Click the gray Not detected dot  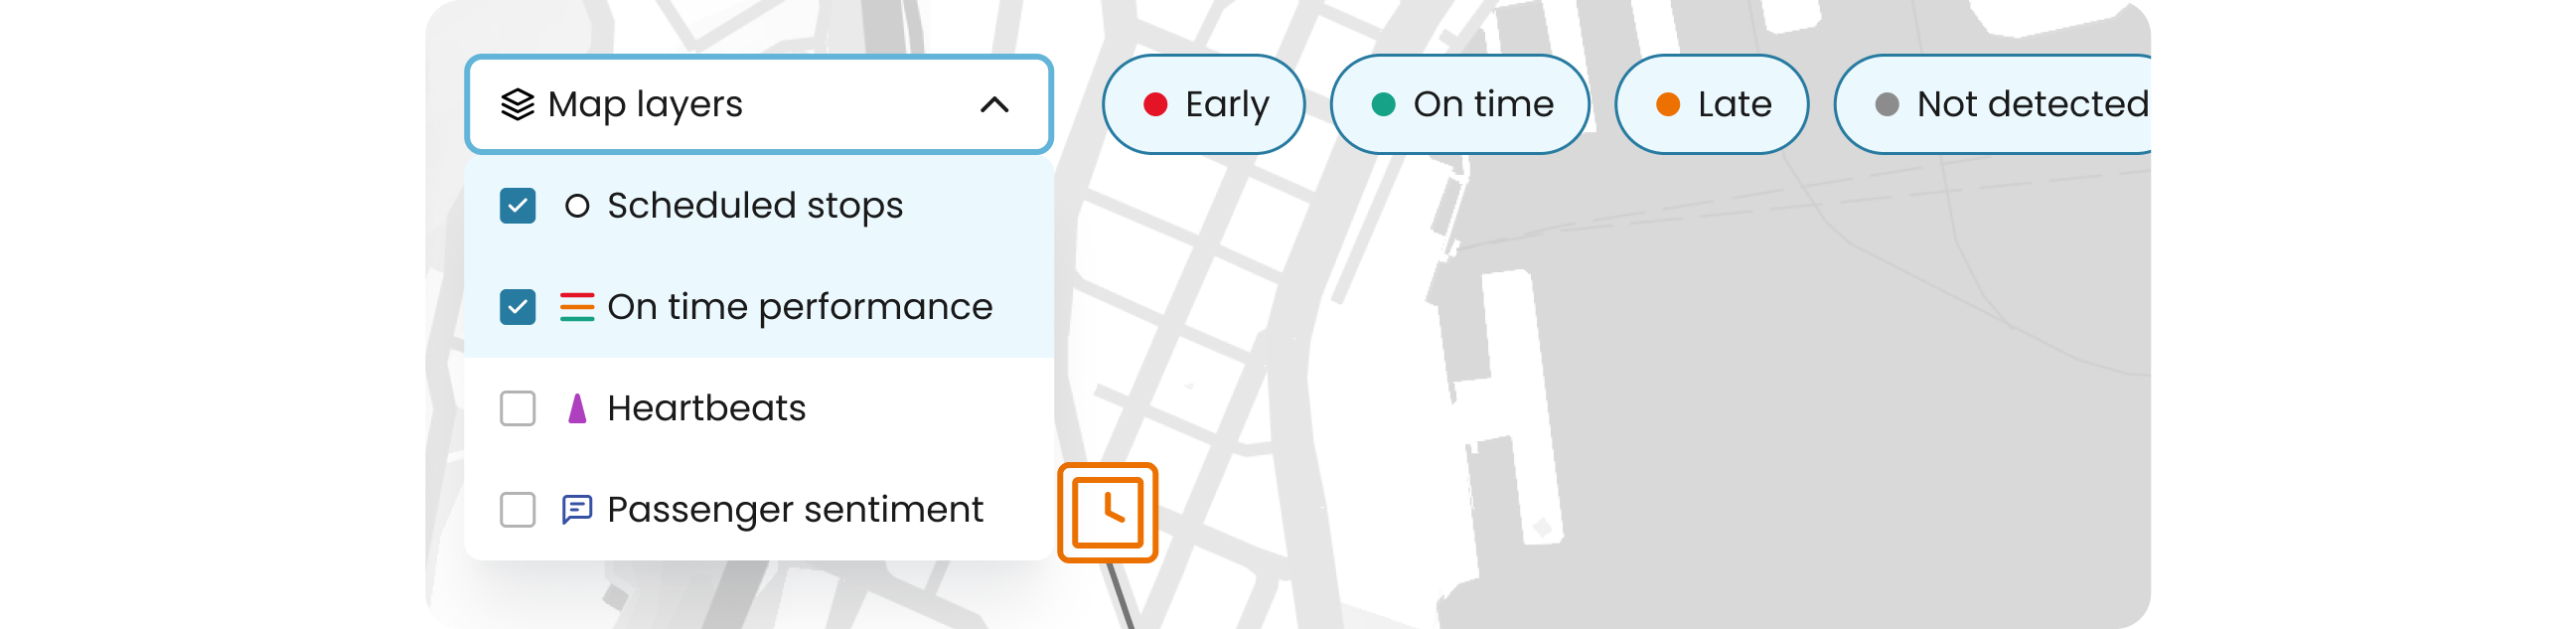(x=1886, y=105)
